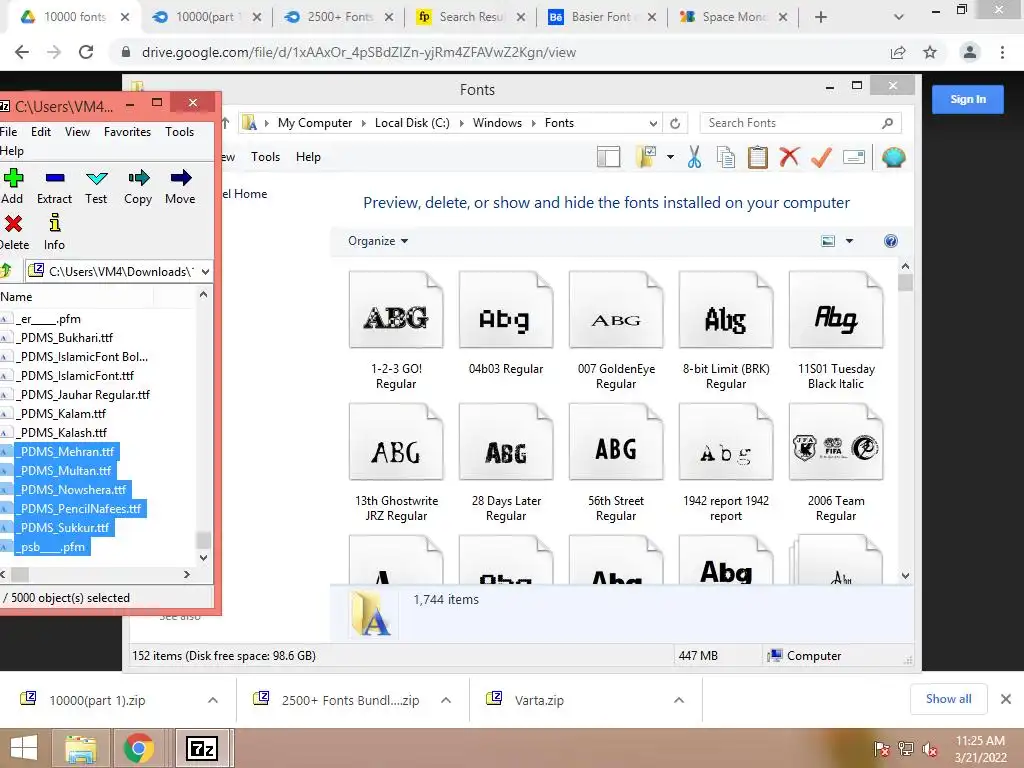
Task: Click the folder options icon with checkmark
Action: [x=647, y=157]
